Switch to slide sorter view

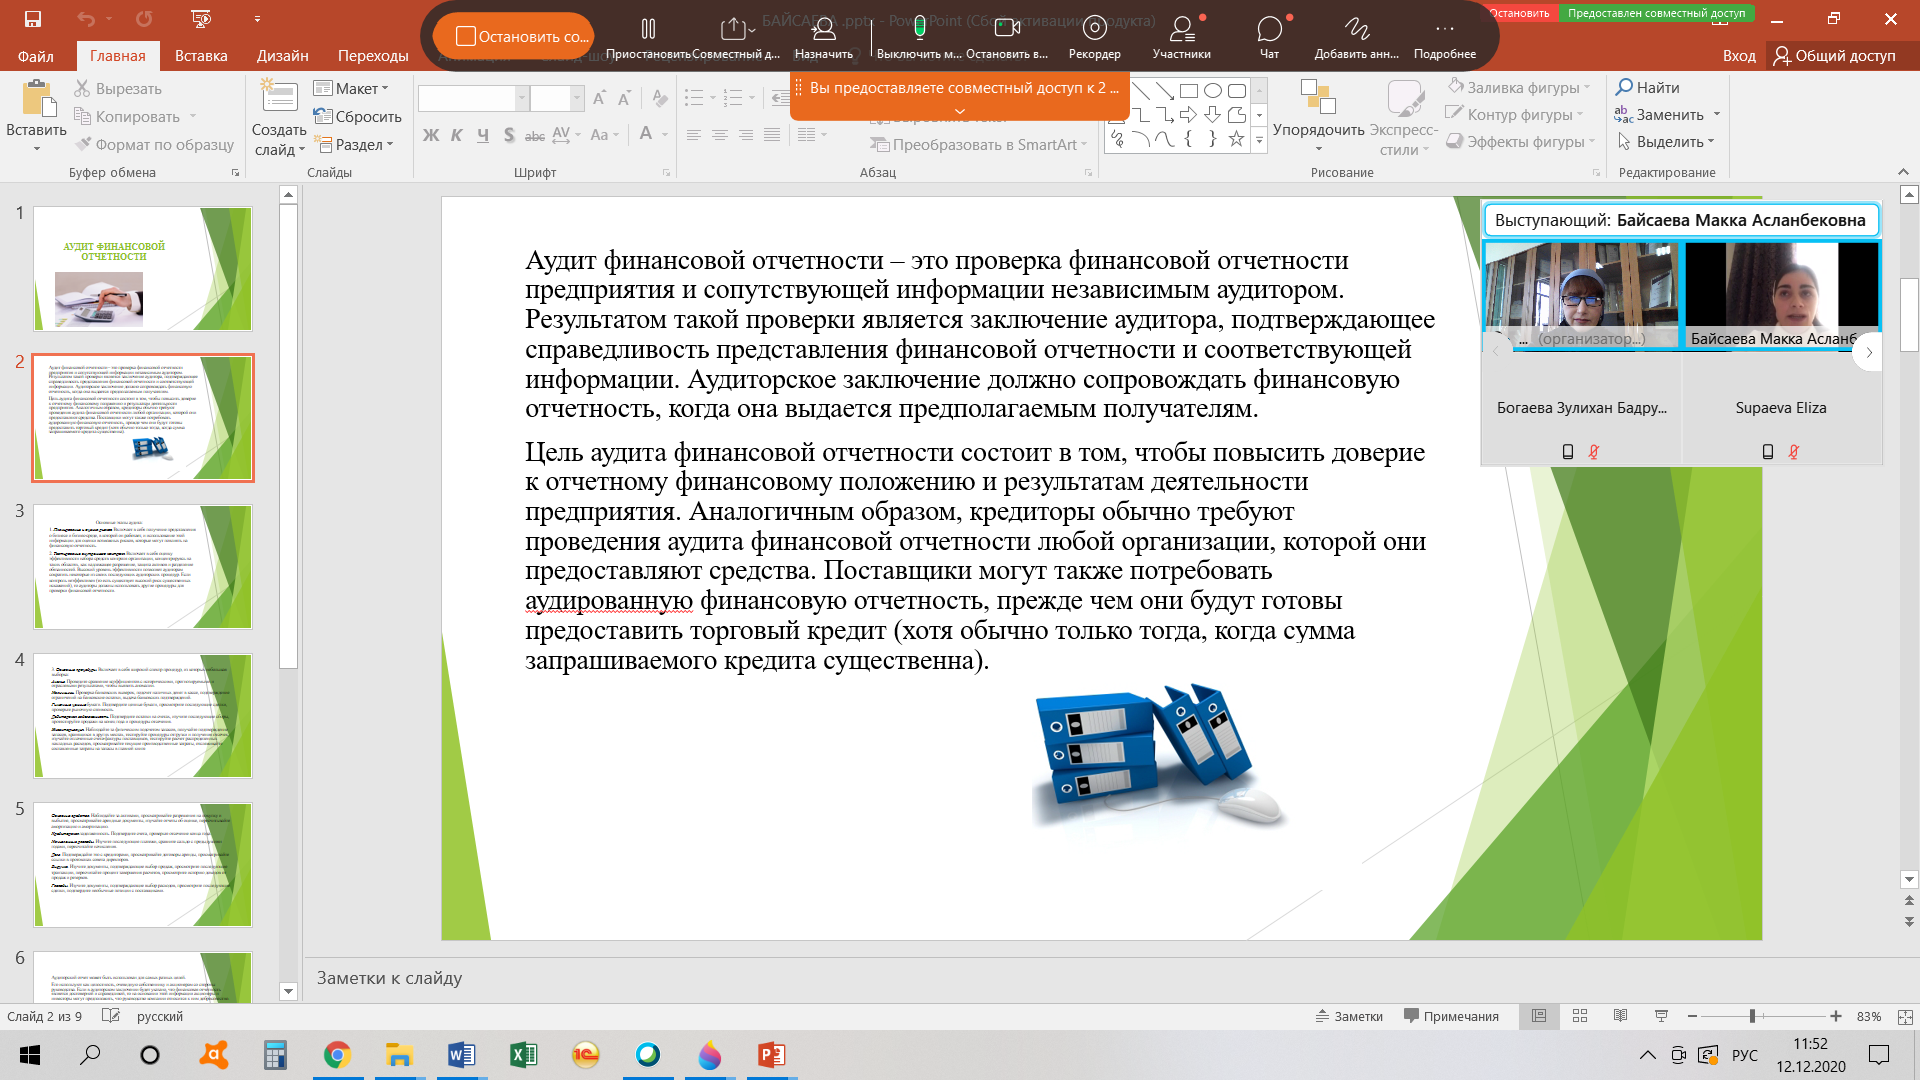1580,1016
